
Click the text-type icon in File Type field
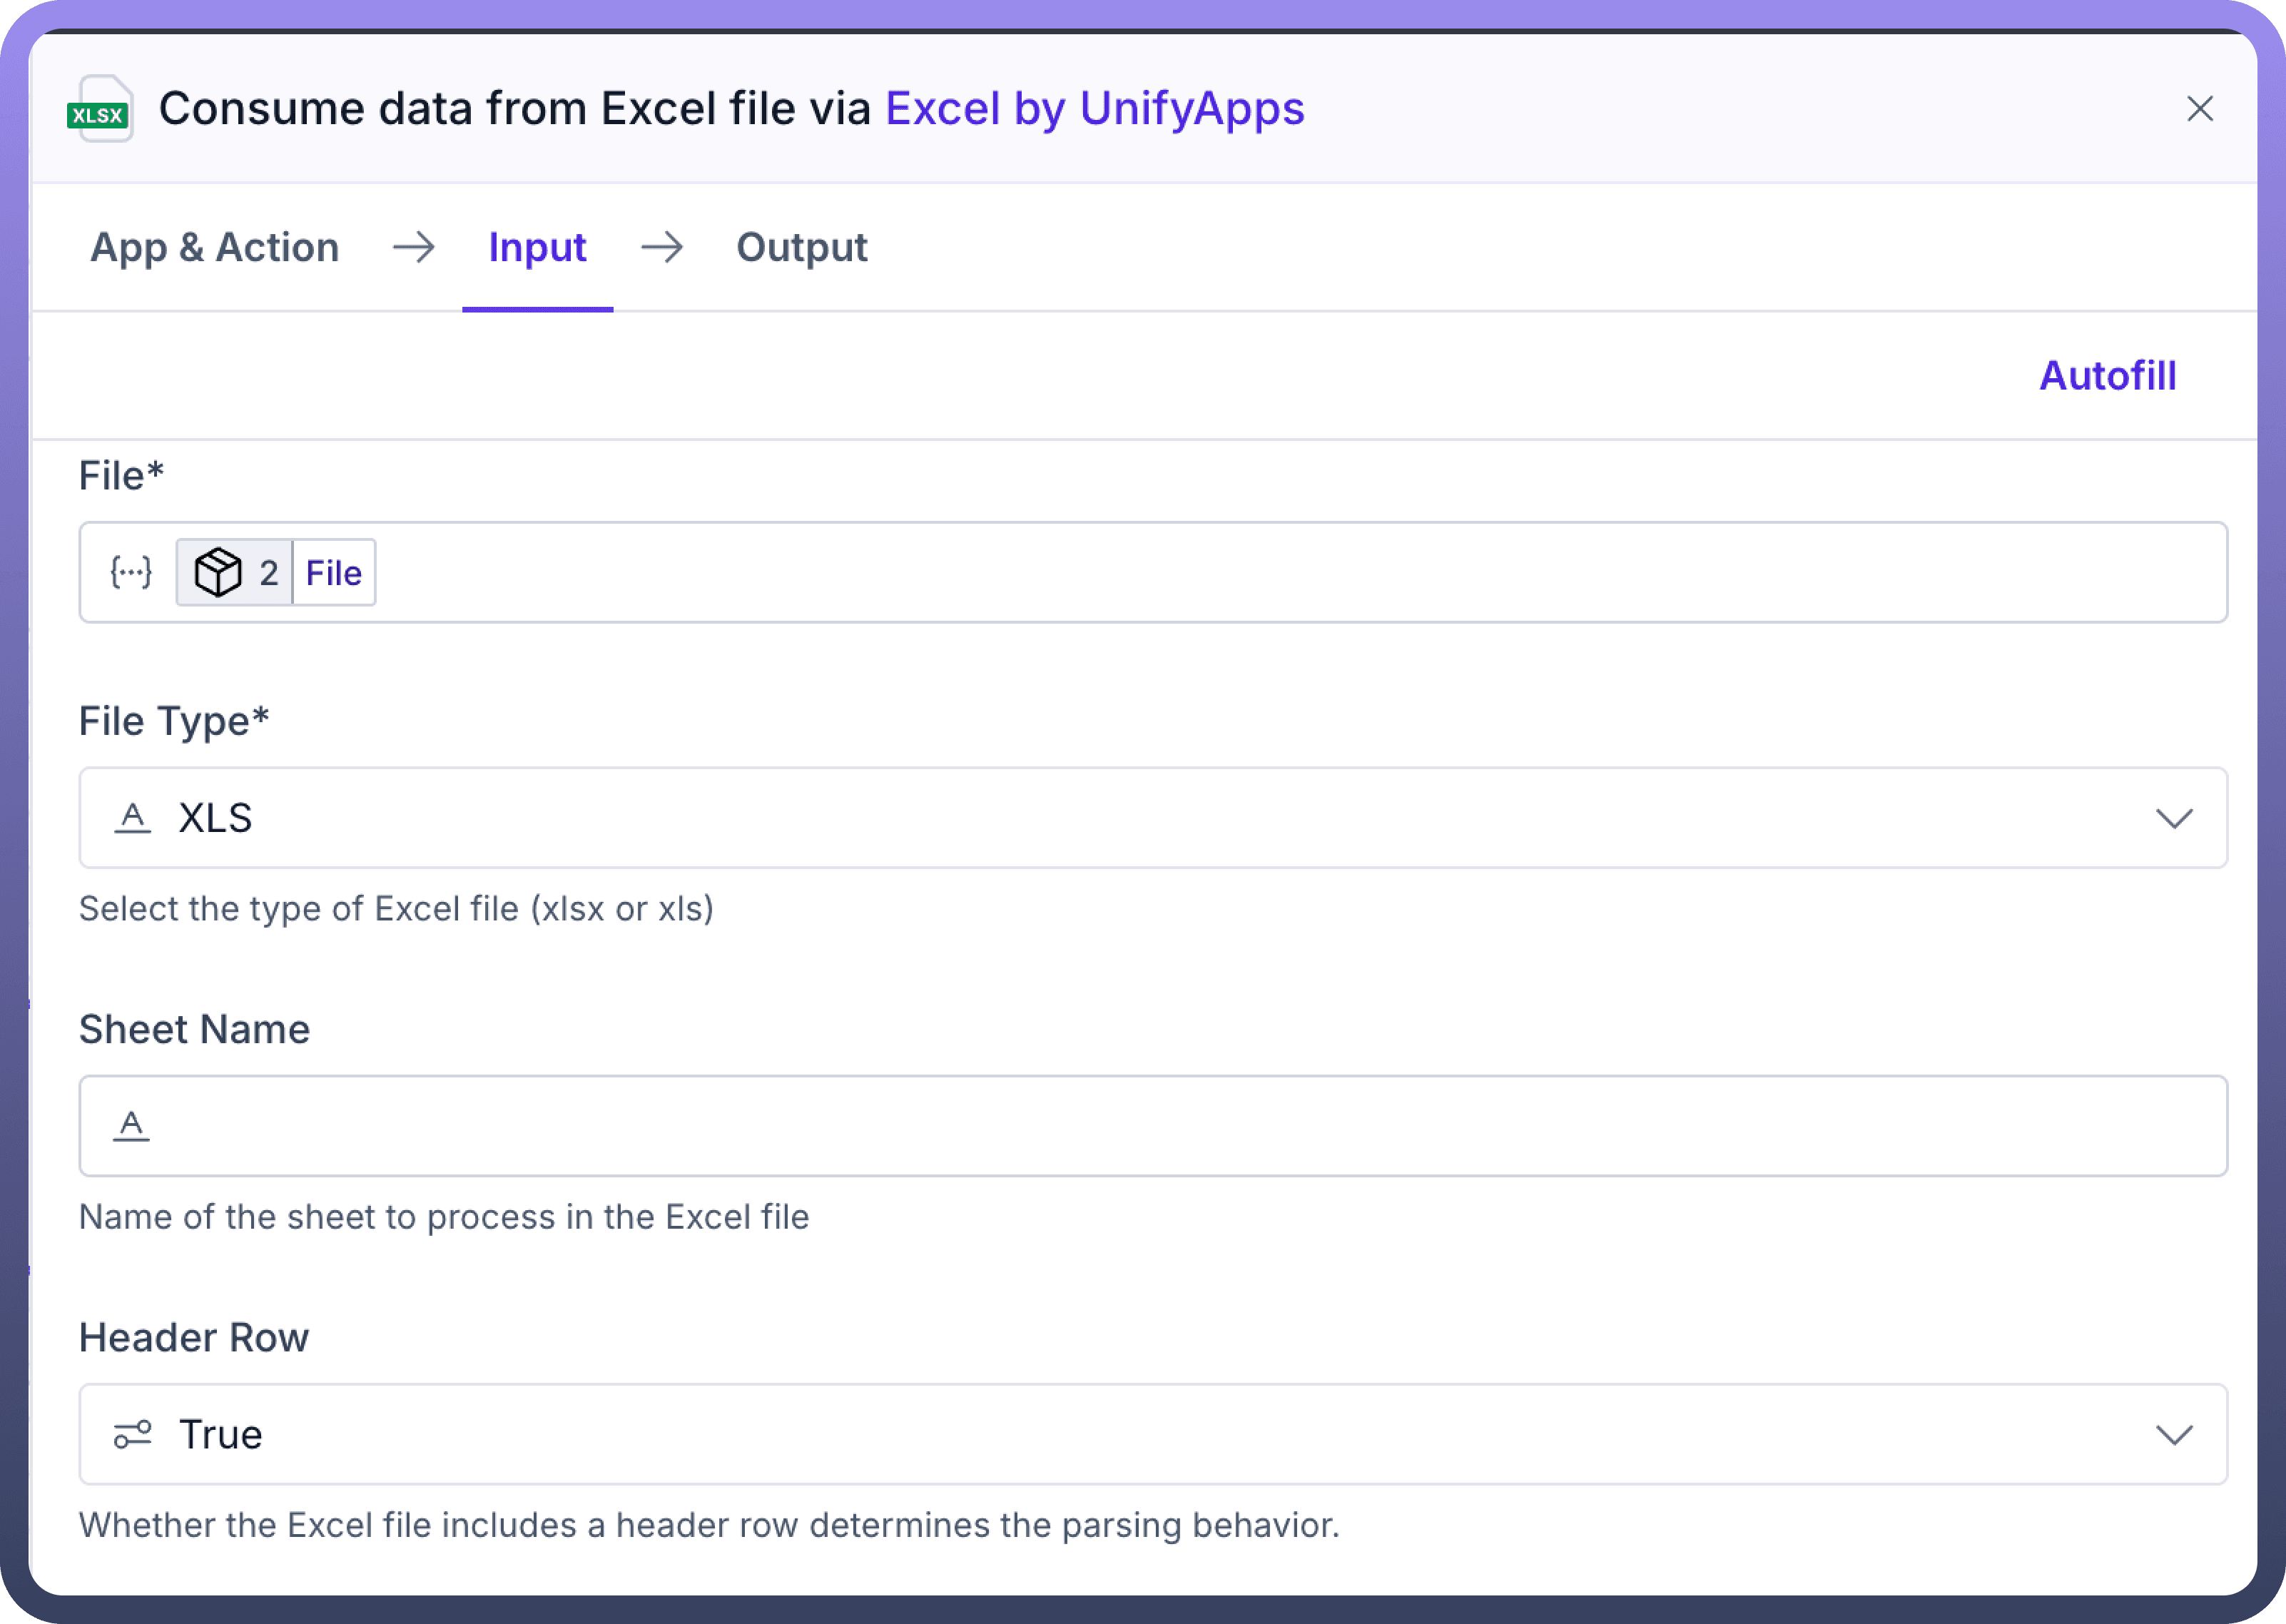coord(132,818)
